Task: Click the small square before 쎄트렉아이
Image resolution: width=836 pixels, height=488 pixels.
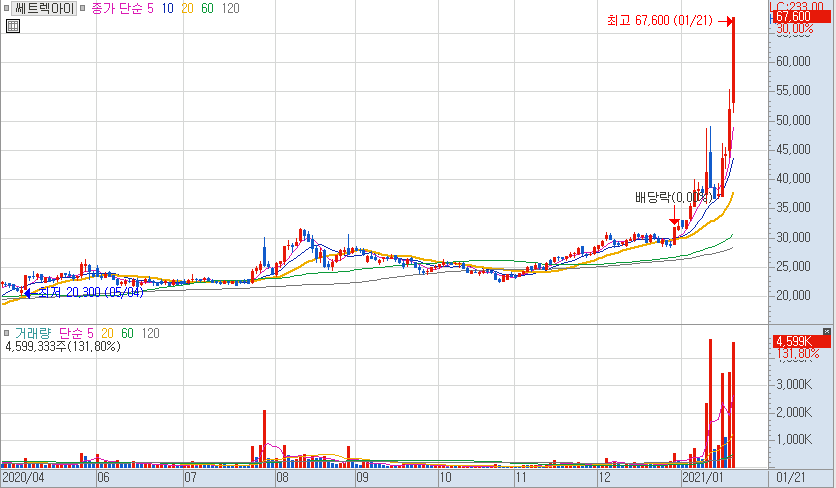Action: [x=6, y=9]
